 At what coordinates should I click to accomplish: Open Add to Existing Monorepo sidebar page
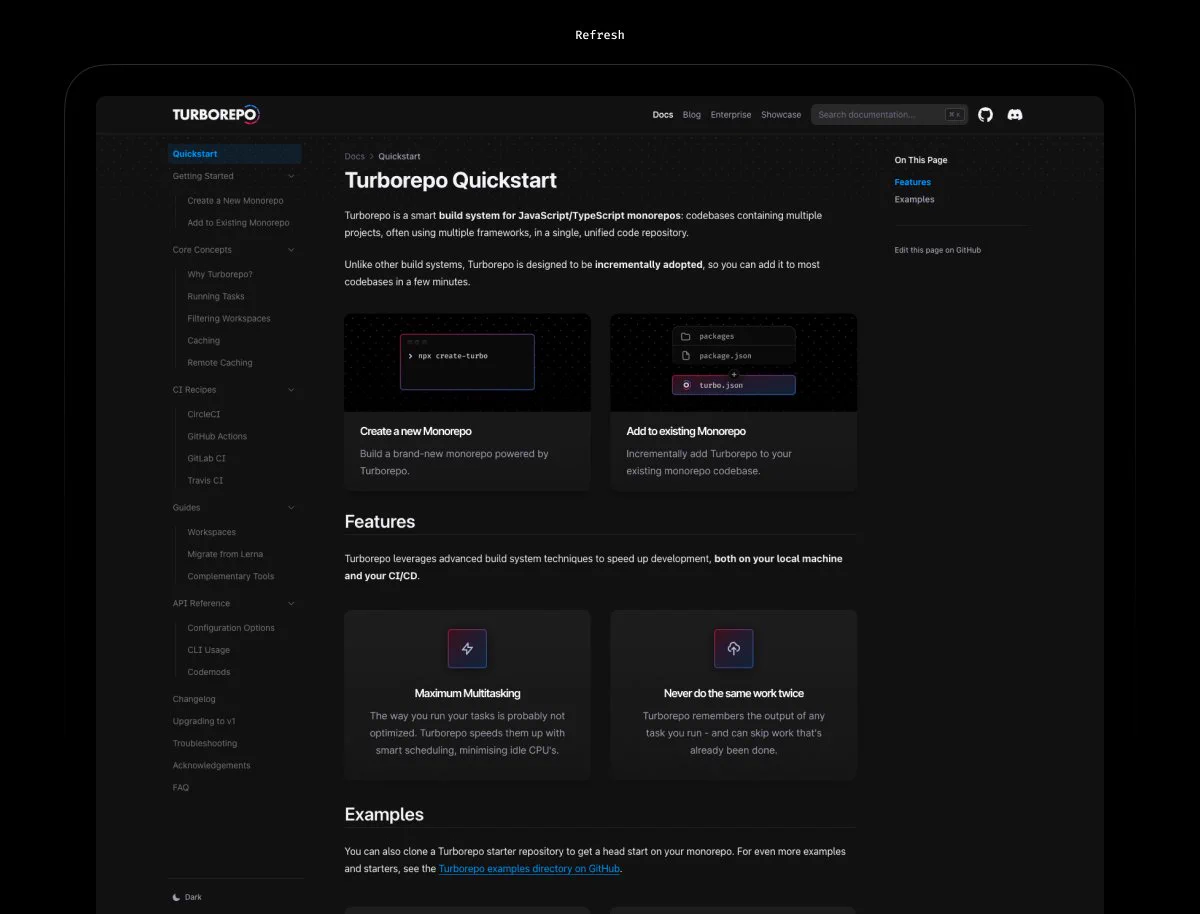pos(238,223)
